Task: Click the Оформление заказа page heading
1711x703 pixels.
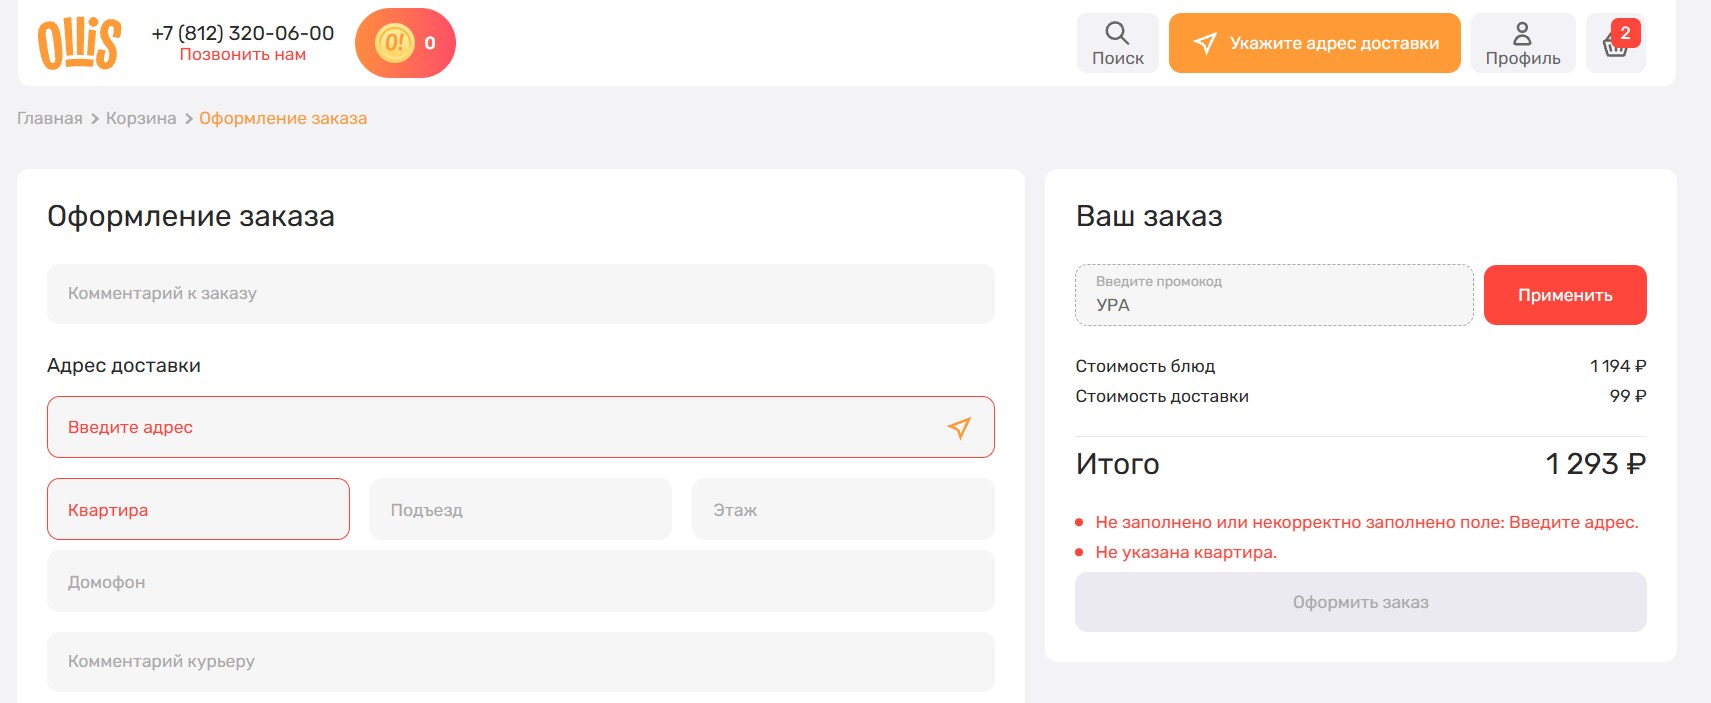Action: point(191,216)
